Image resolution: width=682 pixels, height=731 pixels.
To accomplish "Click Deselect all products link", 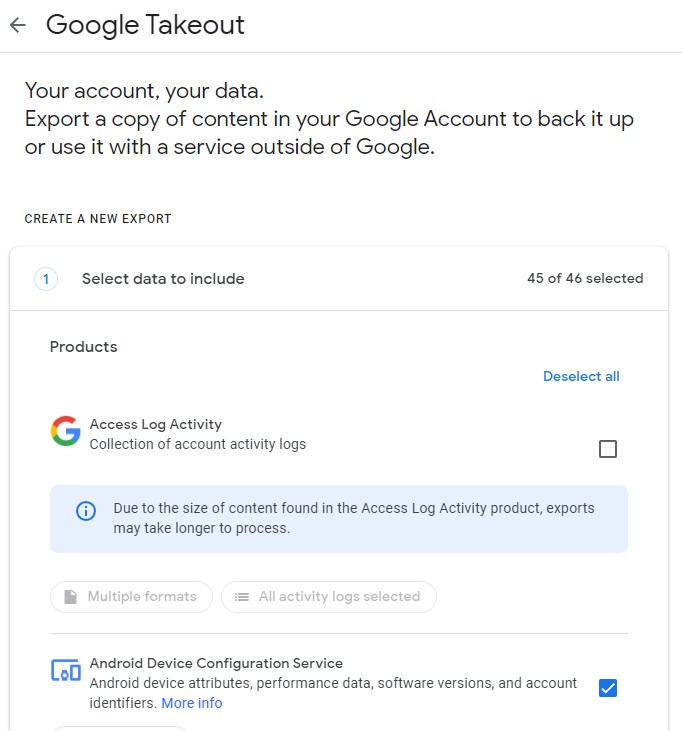I will [581, 376].
